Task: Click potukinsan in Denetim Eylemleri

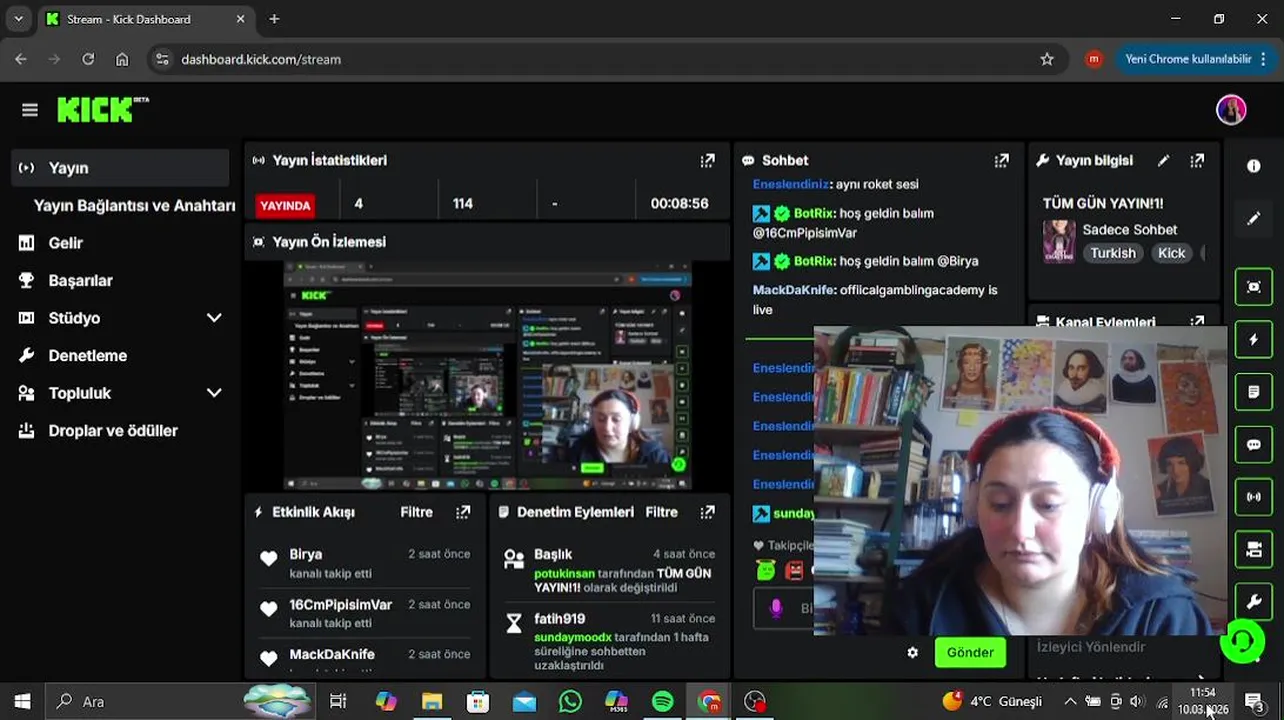Action: point(564,574)
